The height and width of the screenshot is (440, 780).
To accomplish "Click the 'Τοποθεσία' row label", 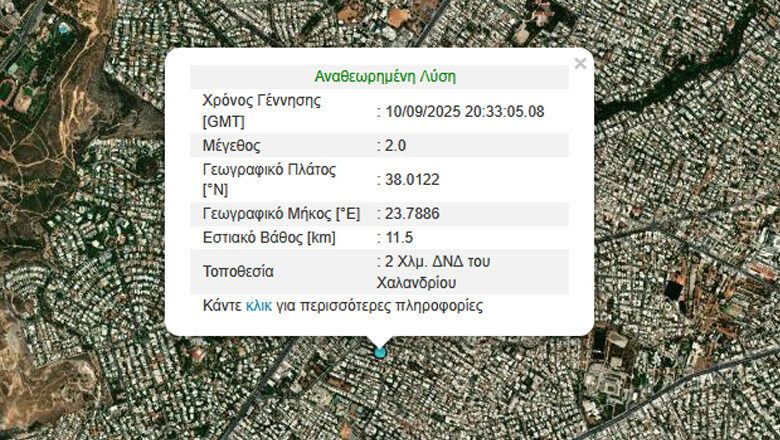I will pos(237,271).
